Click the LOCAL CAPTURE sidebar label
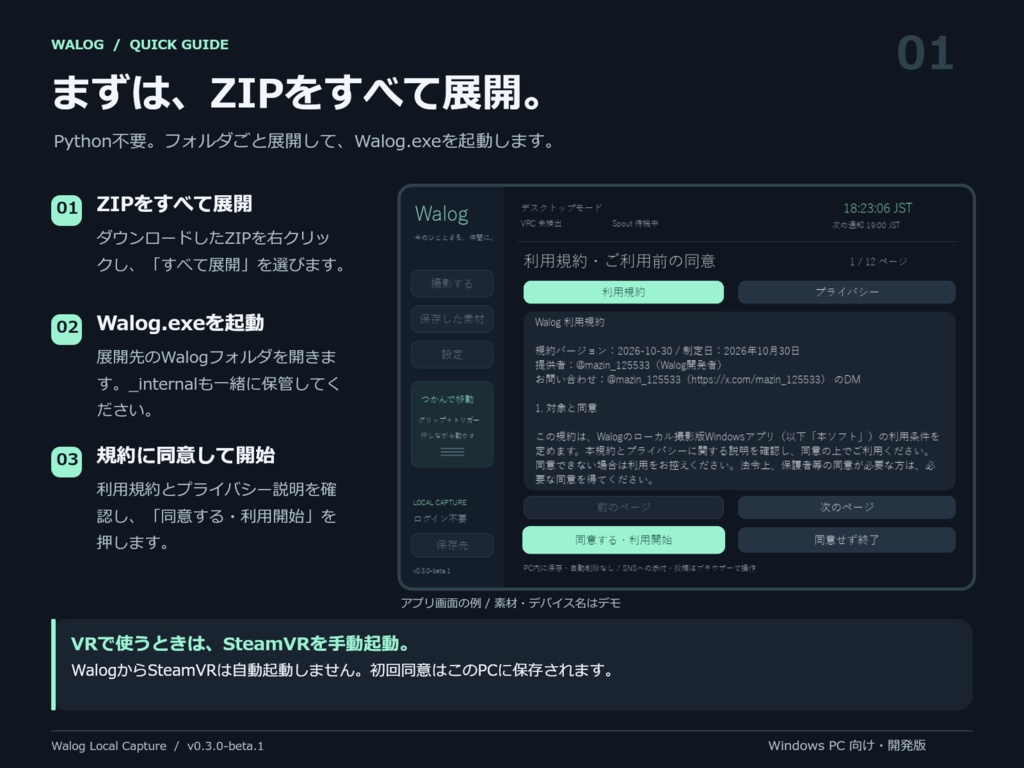The width and height of the screenshot is (1024, 768). [x=440, y=502]
